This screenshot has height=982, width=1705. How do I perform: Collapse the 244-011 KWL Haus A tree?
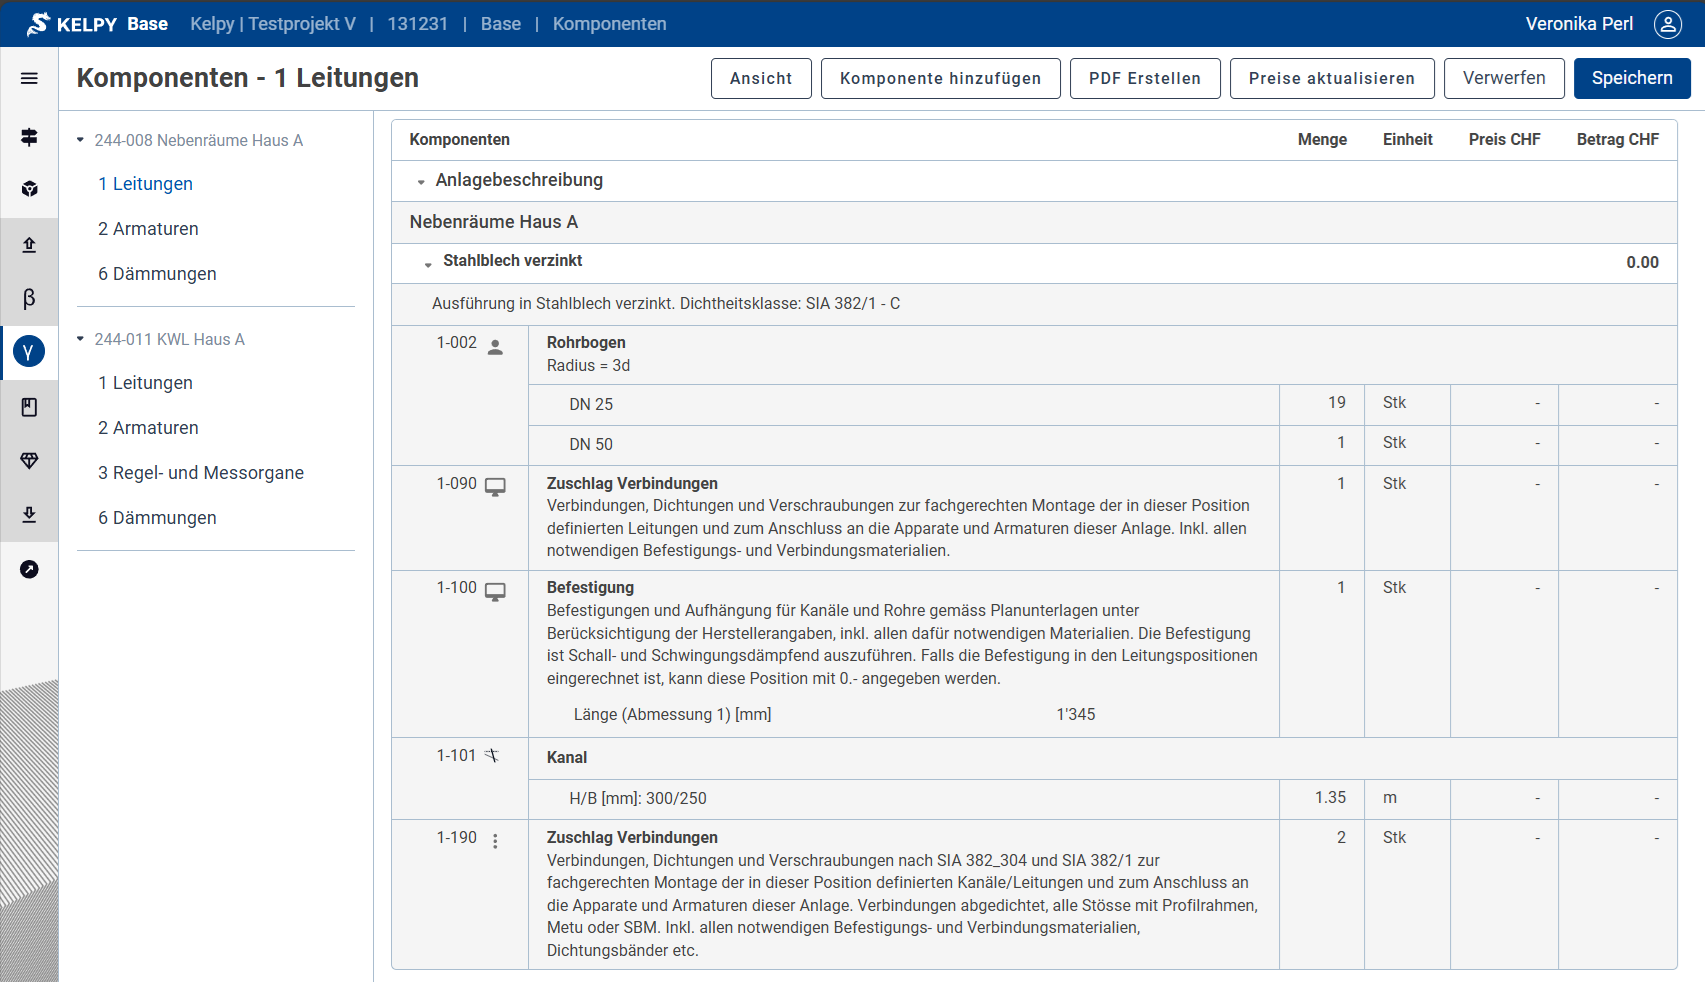coord(81,339)
